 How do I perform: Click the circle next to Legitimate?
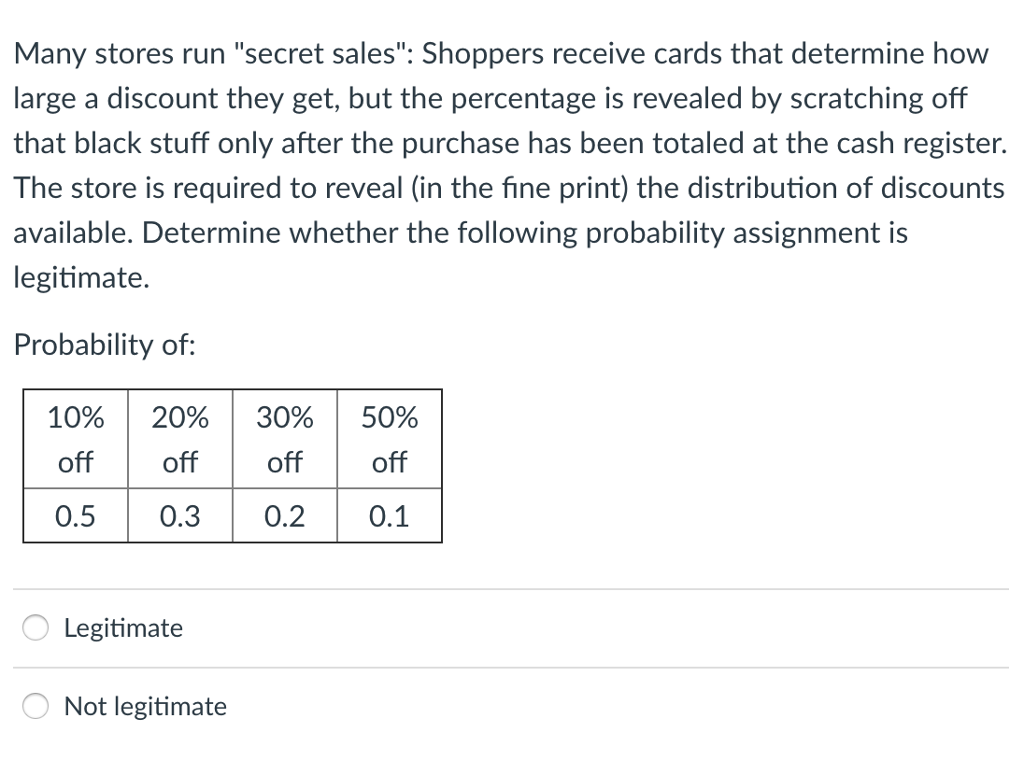pyautogui.click(x=35, y=628)
